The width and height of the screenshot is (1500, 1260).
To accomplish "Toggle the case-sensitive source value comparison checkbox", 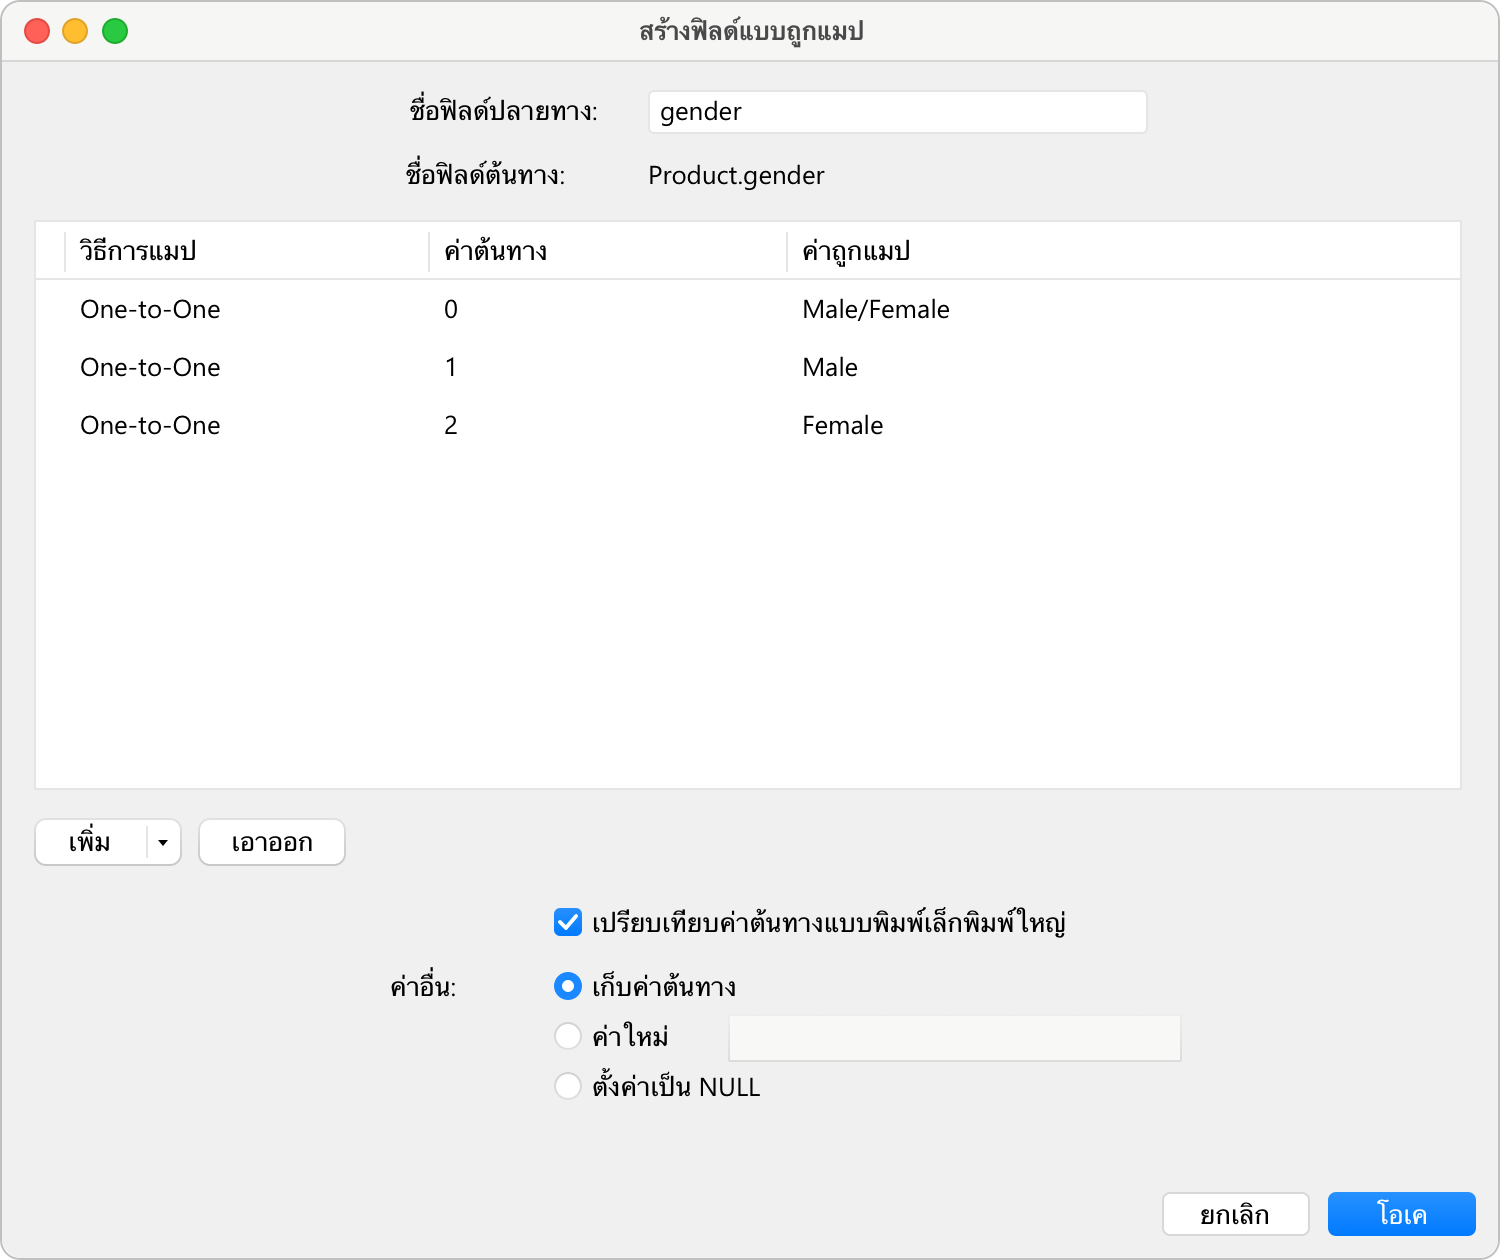I will coord(568,922).
